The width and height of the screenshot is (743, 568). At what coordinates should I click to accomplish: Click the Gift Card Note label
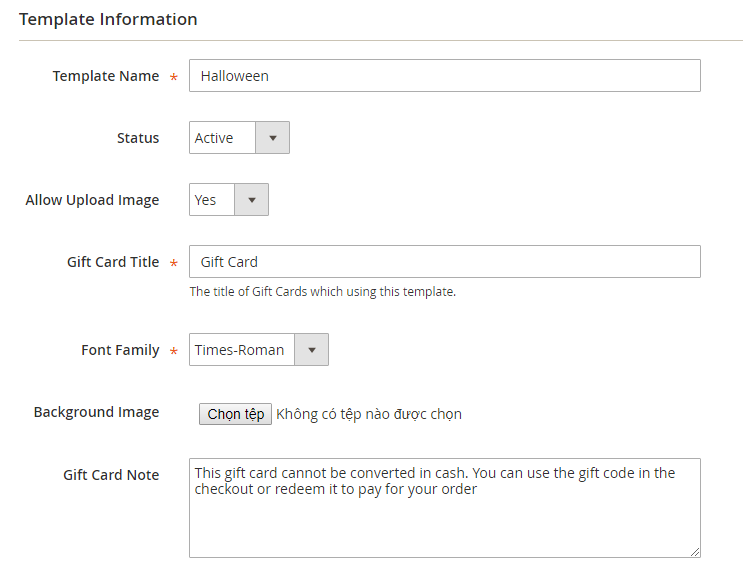click(x=111, y=475)
